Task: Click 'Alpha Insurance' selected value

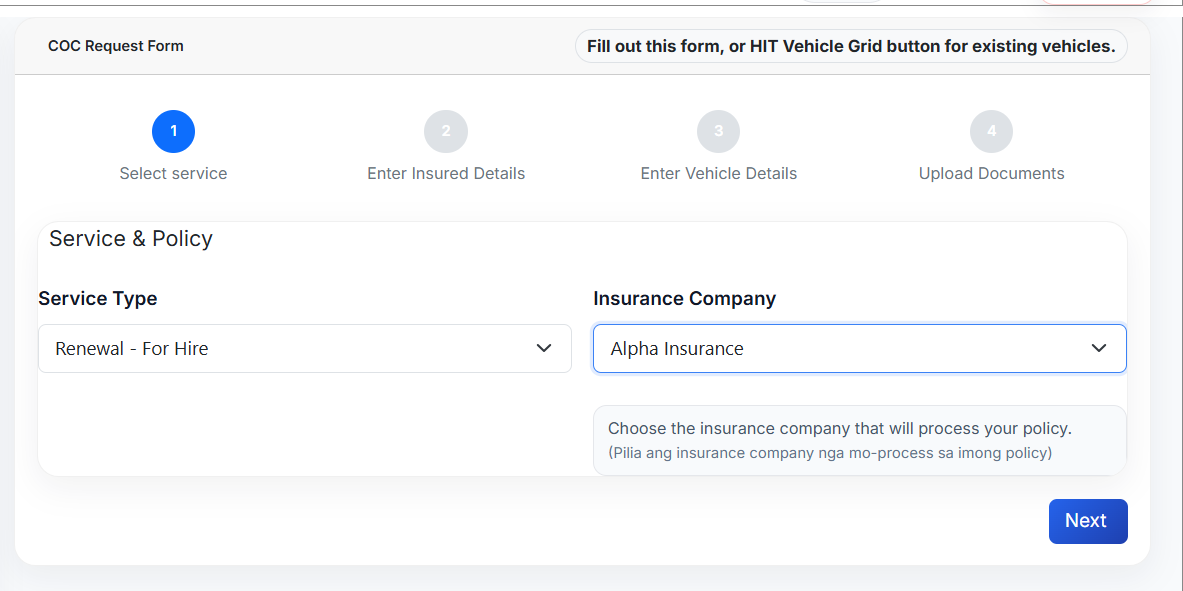Action: pos(677,349)
